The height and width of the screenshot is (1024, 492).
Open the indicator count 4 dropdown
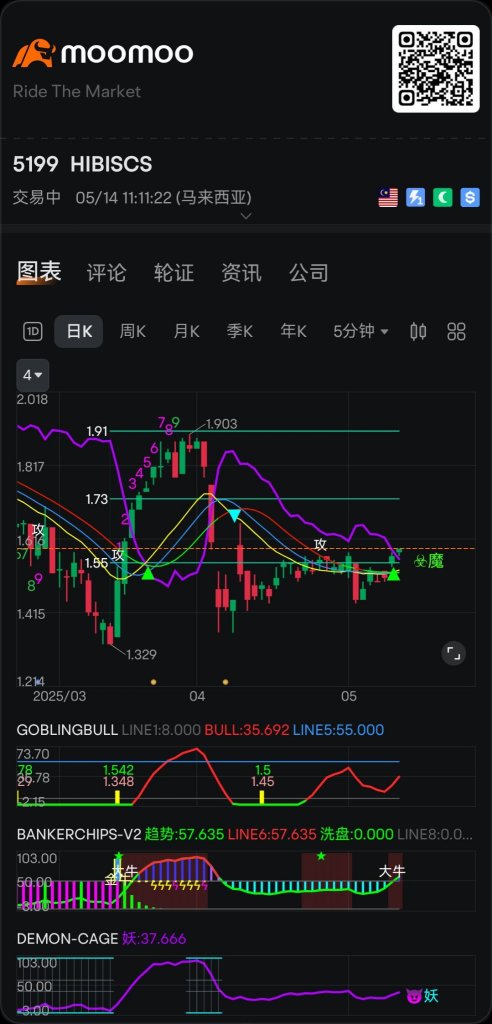[x=33, y=375]
